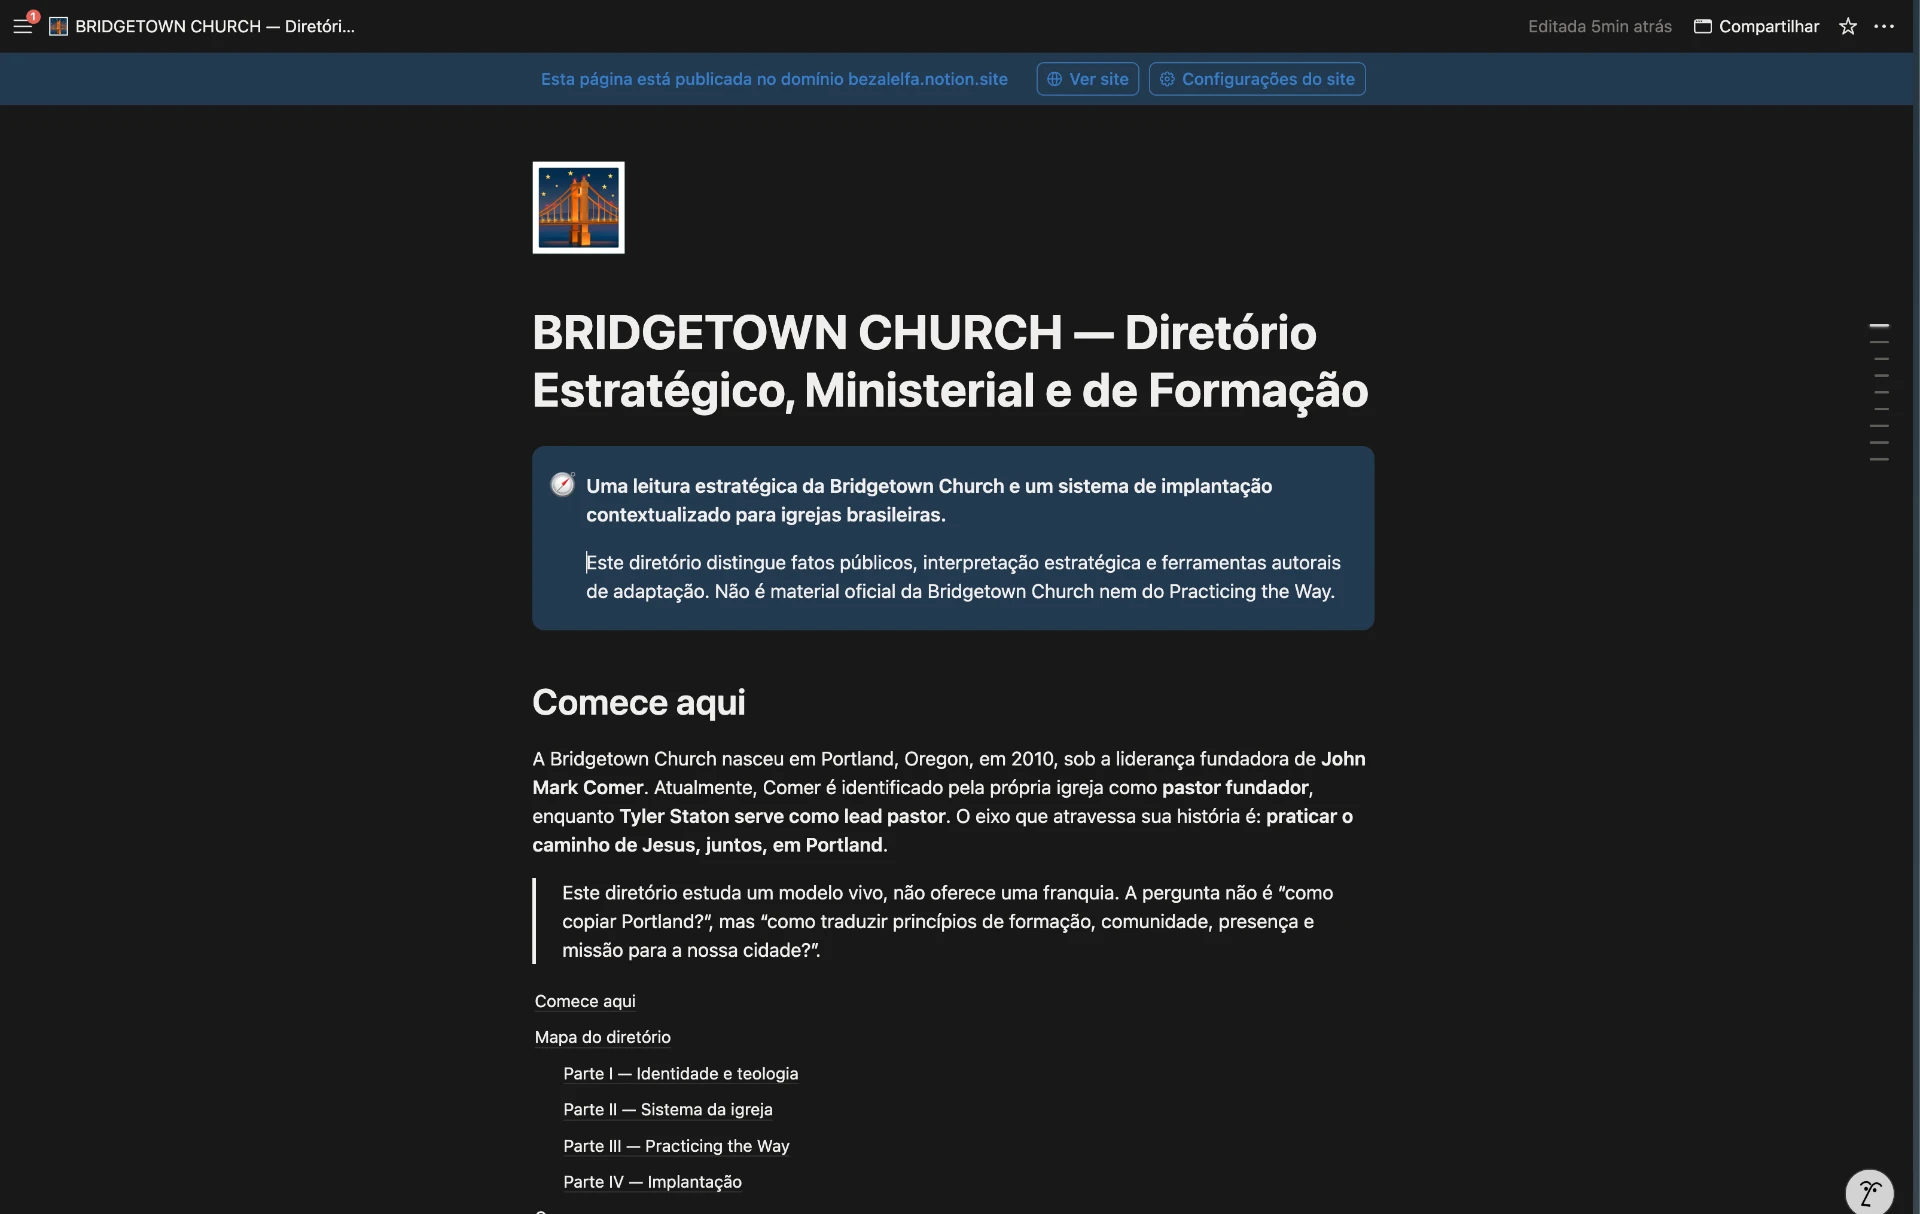Click the bold callout text 'Uma leitura estratégica'
This screenshot has height=1214, width=1920.
tap(929, 500)
